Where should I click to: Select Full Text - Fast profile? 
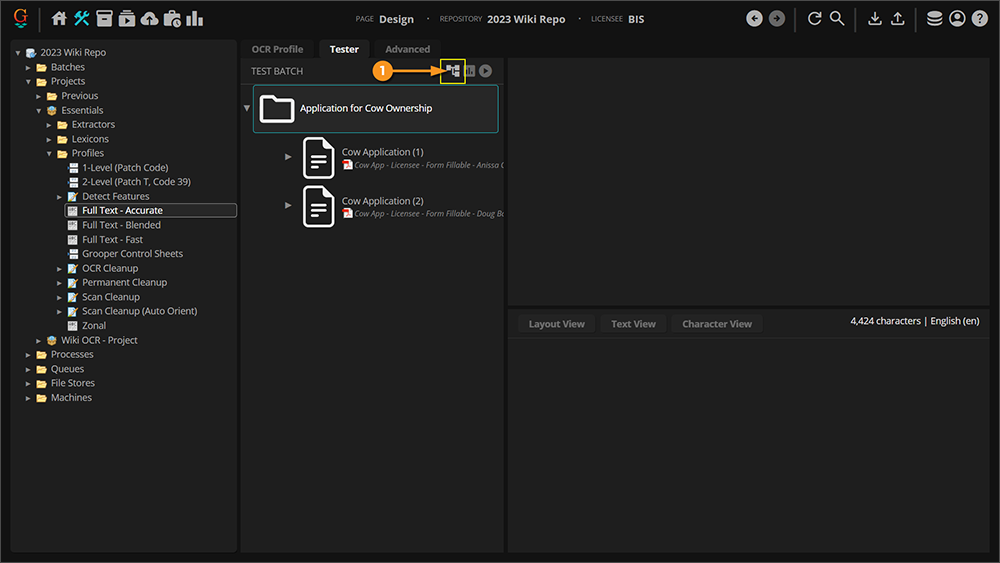point(112,240)
